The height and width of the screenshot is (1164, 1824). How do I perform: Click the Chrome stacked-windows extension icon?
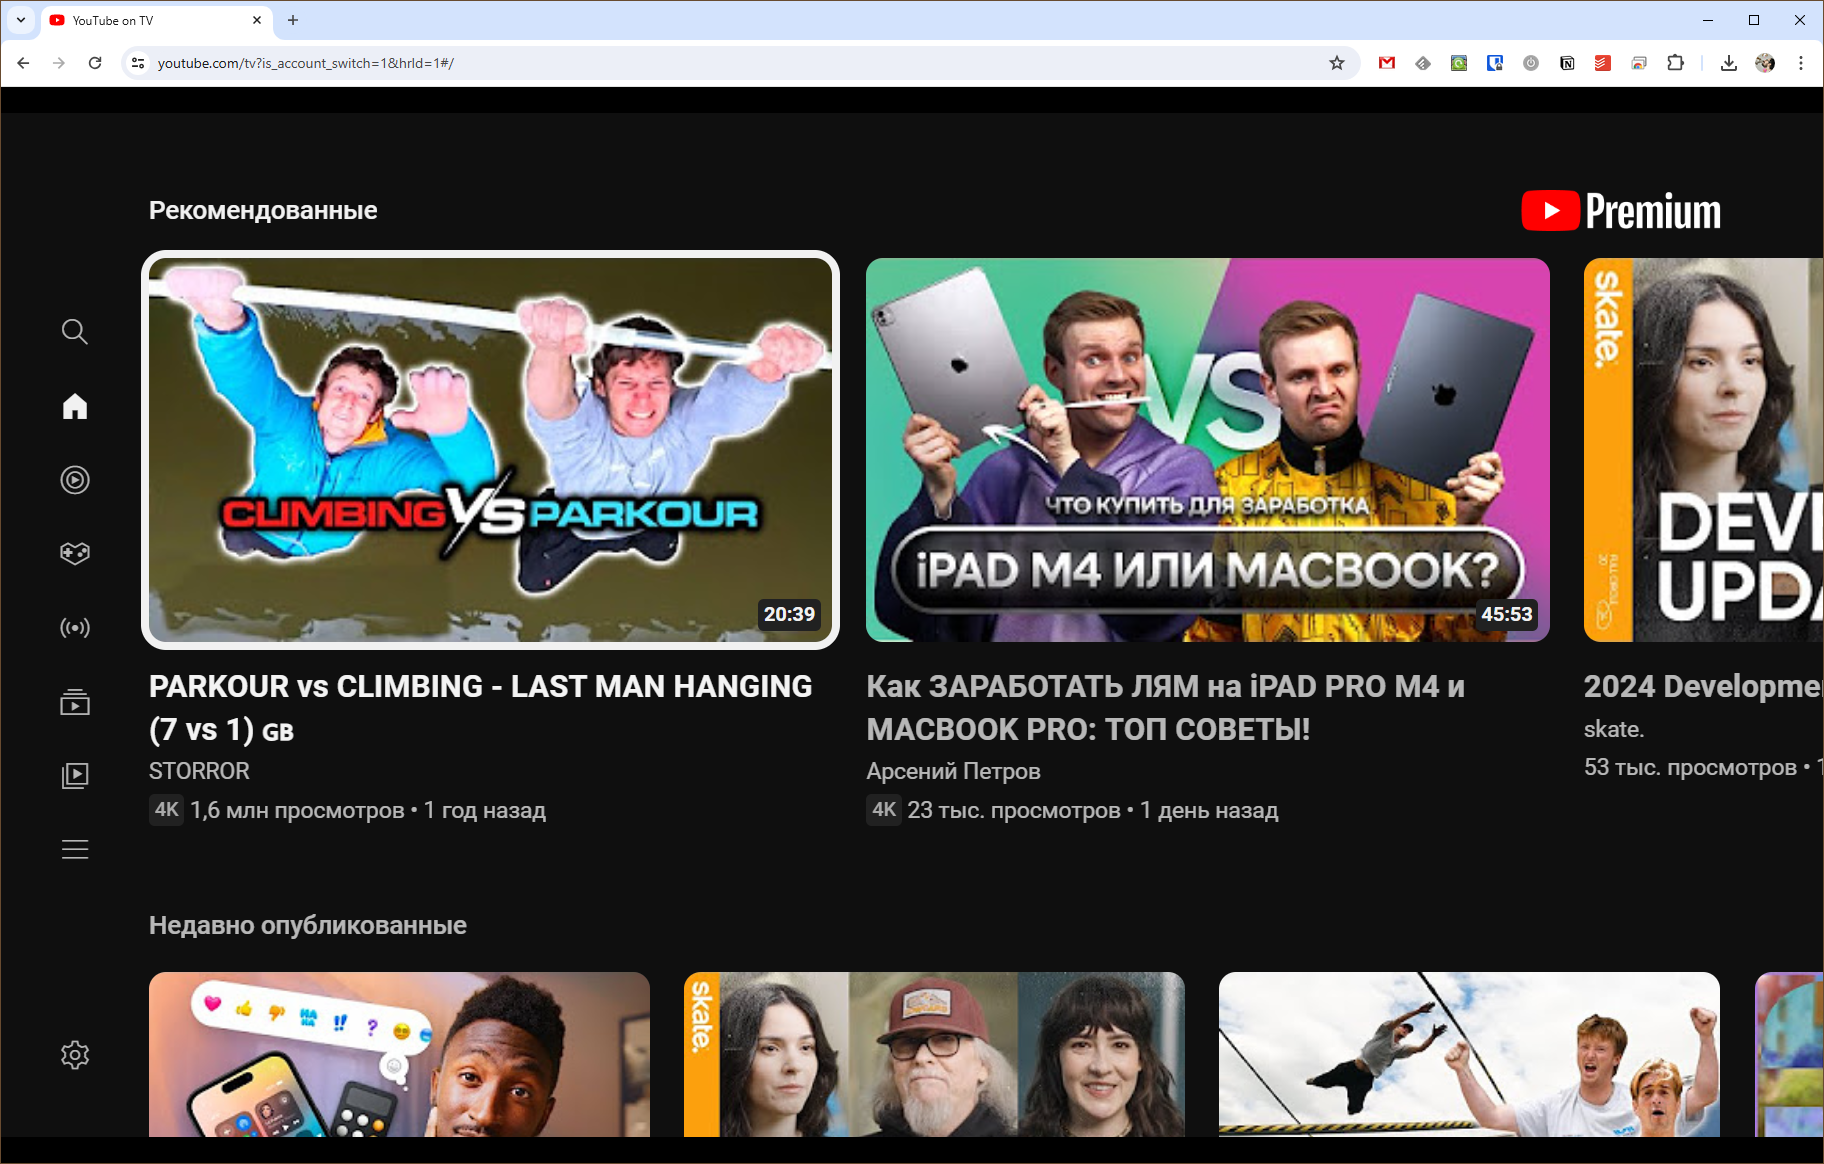[x=1639, y=63]
